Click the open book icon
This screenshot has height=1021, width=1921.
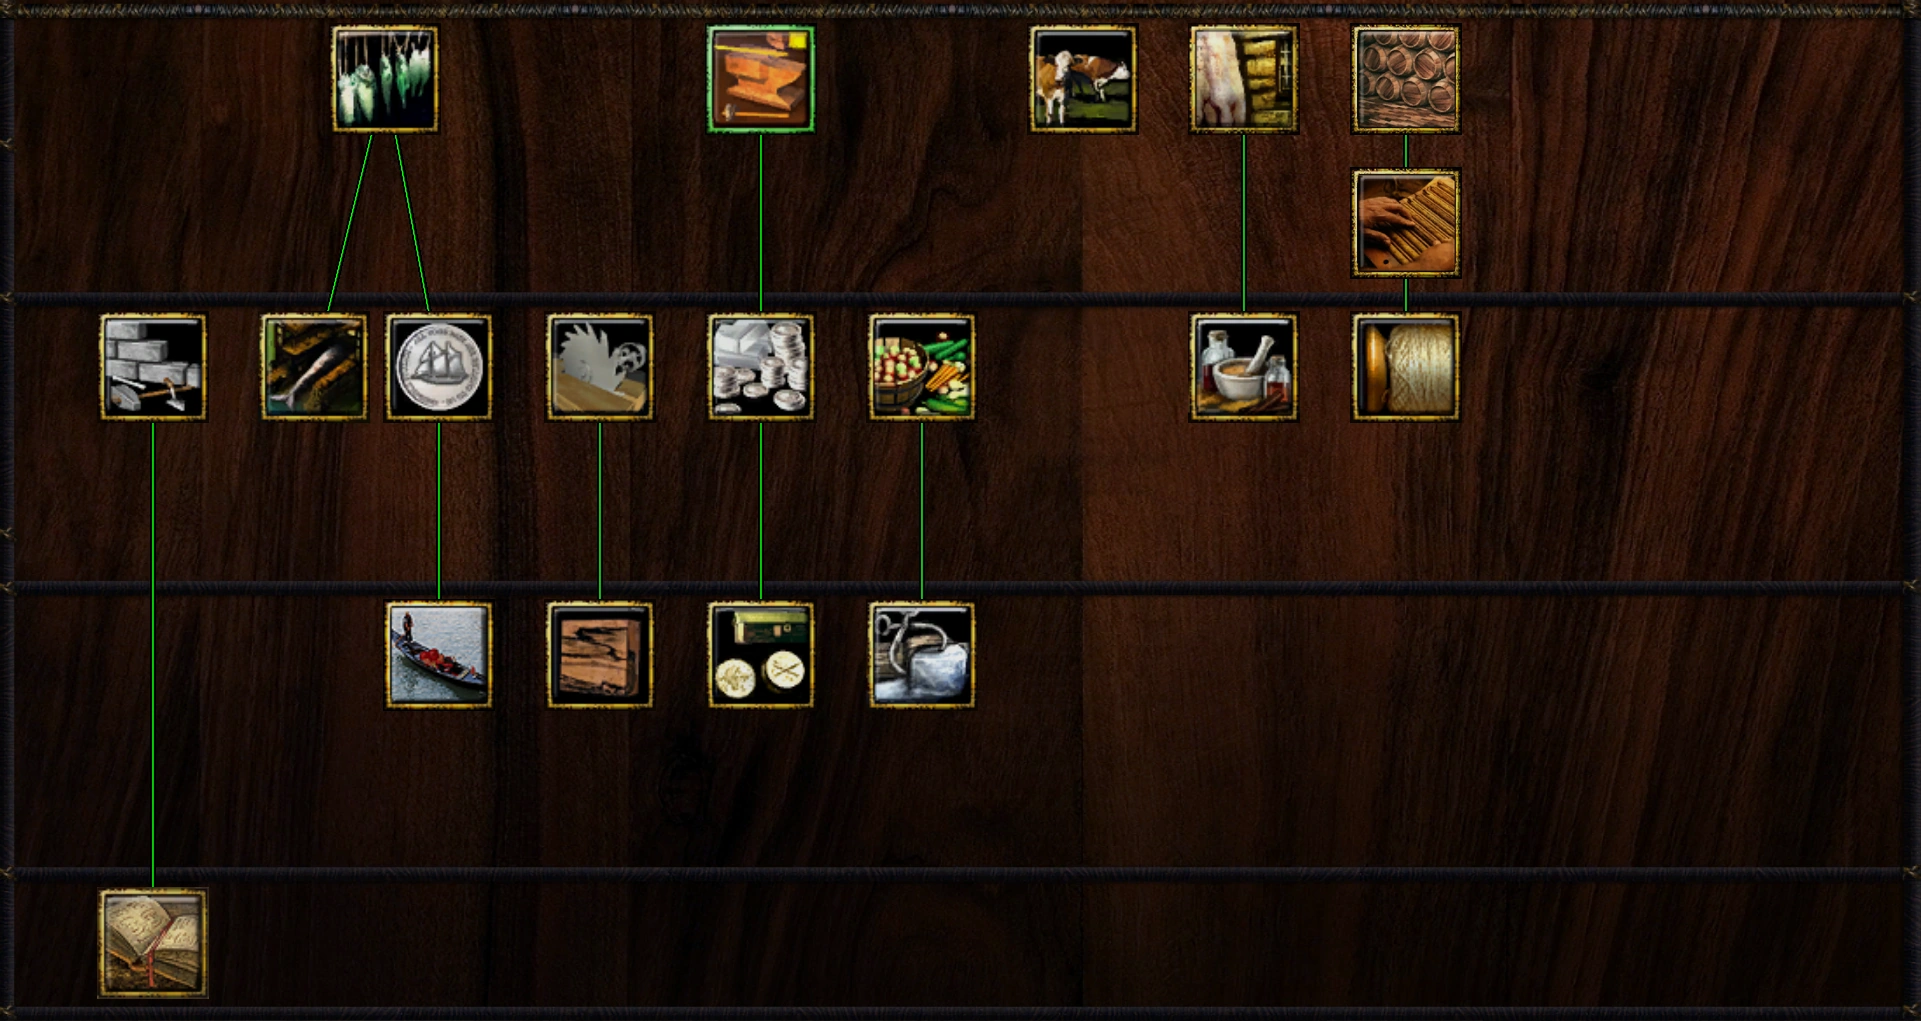153,943
